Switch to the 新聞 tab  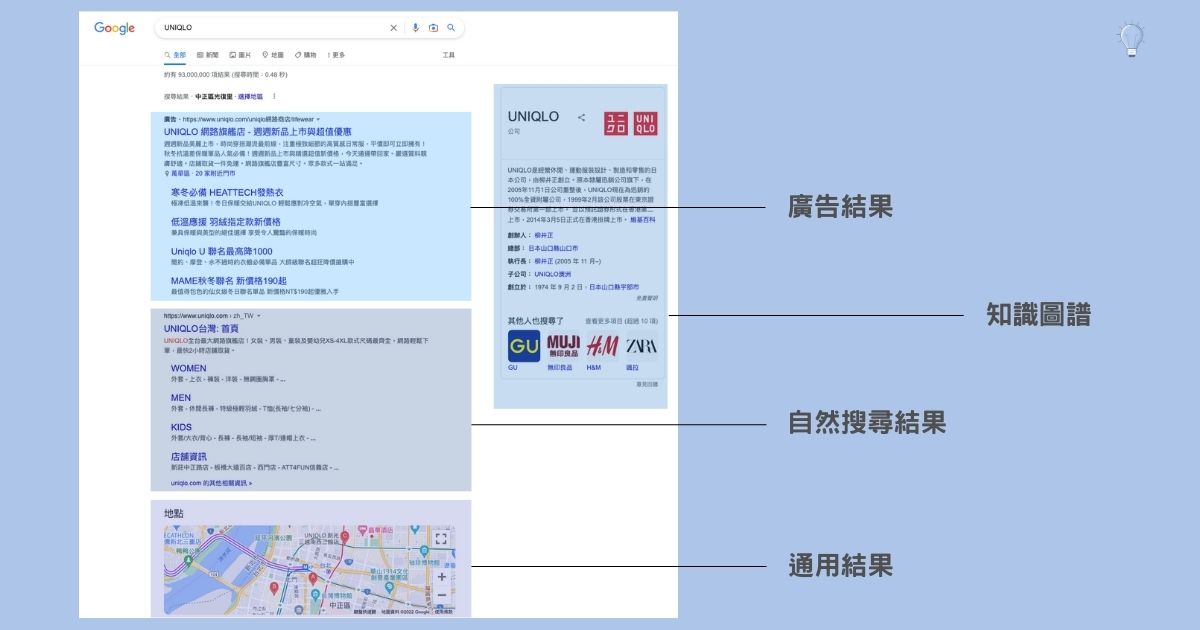pyautogui.click(x=211, y=55)
